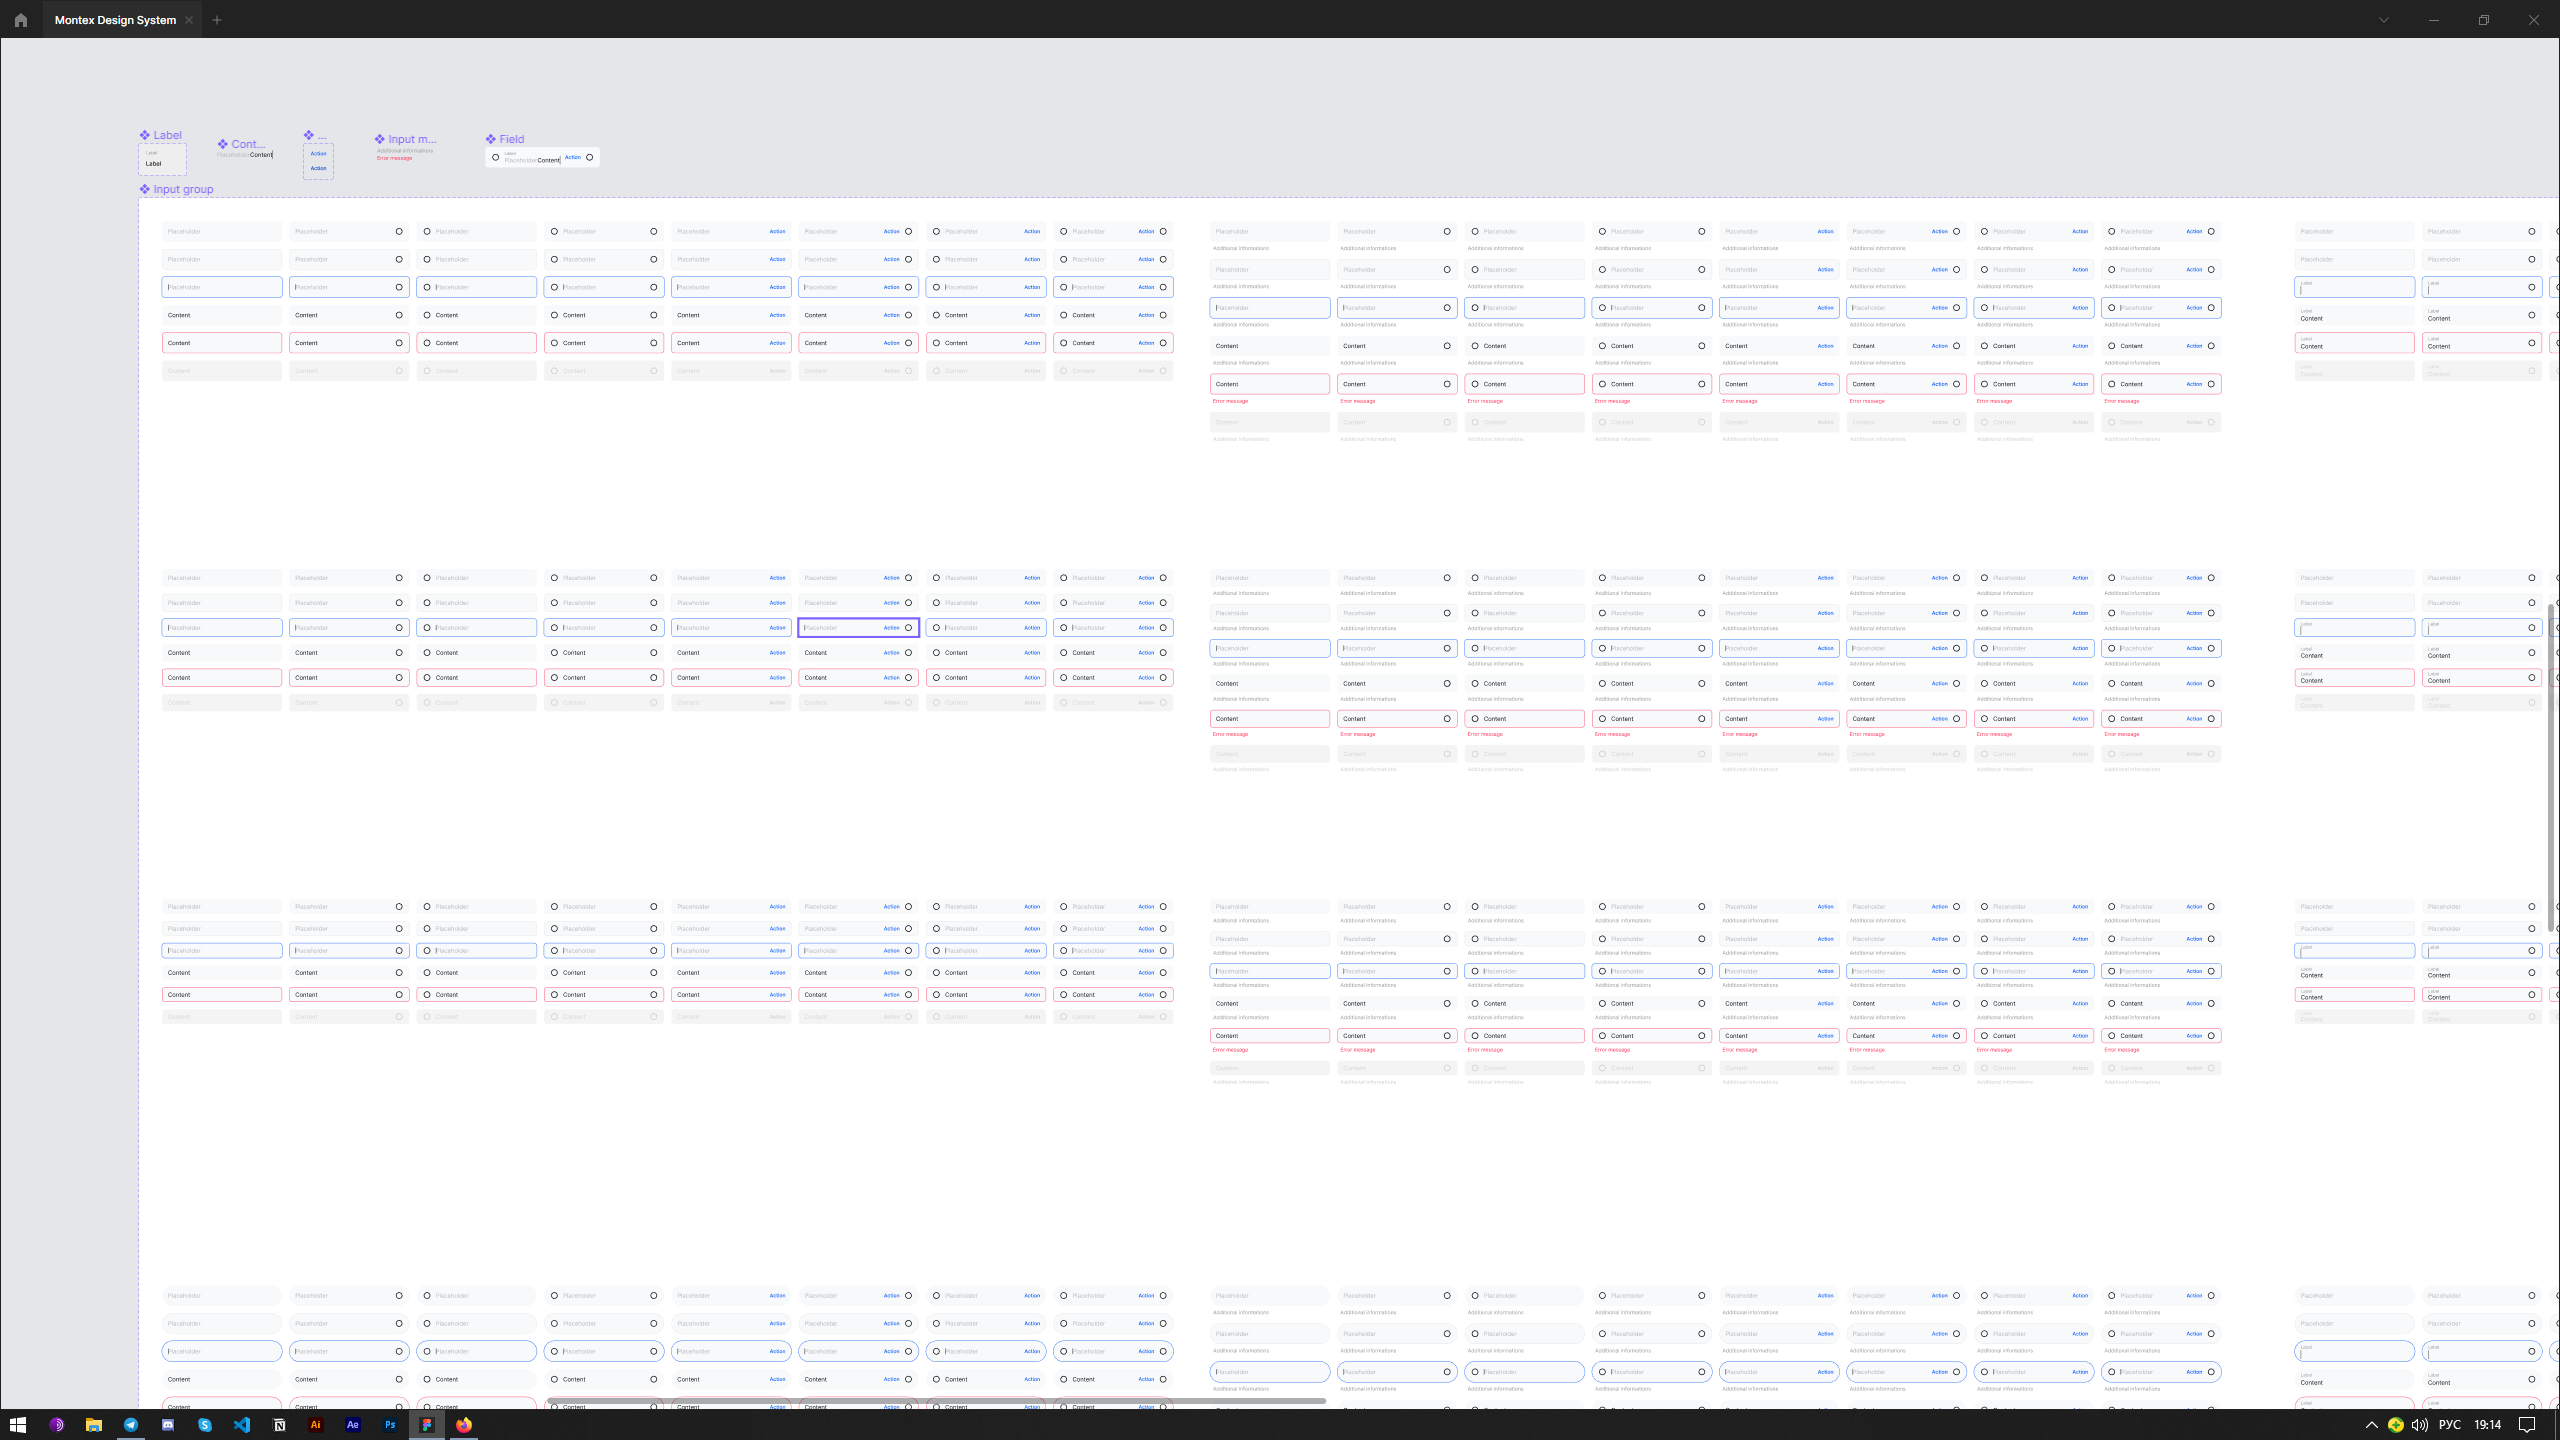Launch Adobe Illustrator from taskbar
The image size is (2560, 1440).
(x=316, y=1425)
